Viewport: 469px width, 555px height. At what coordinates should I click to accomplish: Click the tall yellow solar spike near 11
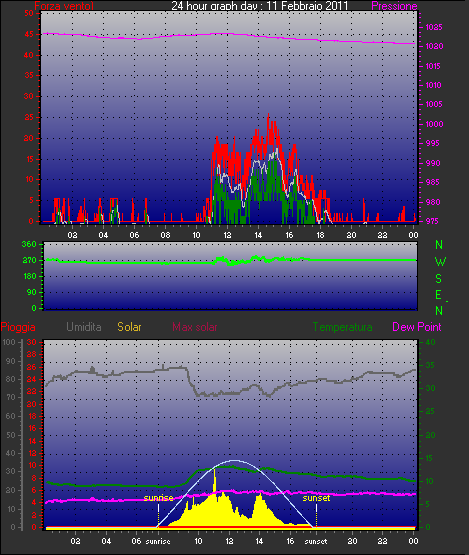215,480
